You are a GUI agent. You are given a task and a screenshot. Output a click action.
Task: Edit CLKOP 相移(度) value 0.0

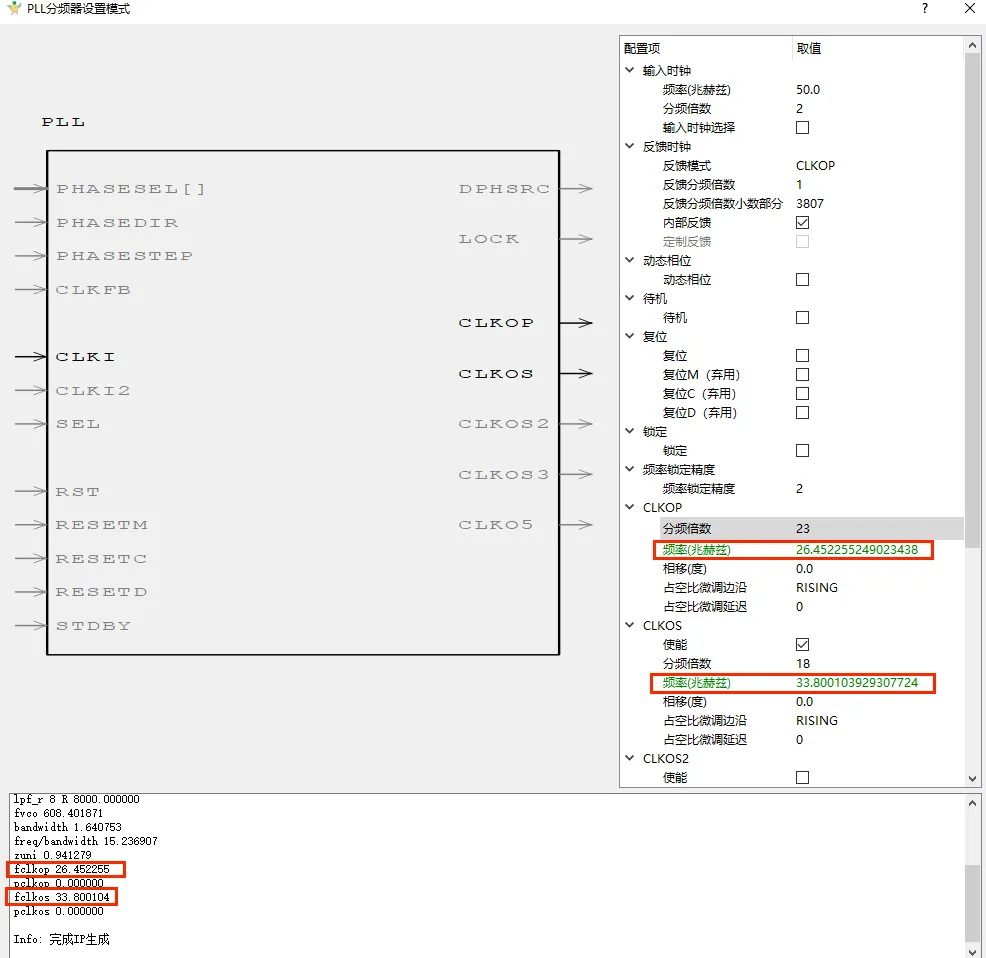[x=804, y=569]
